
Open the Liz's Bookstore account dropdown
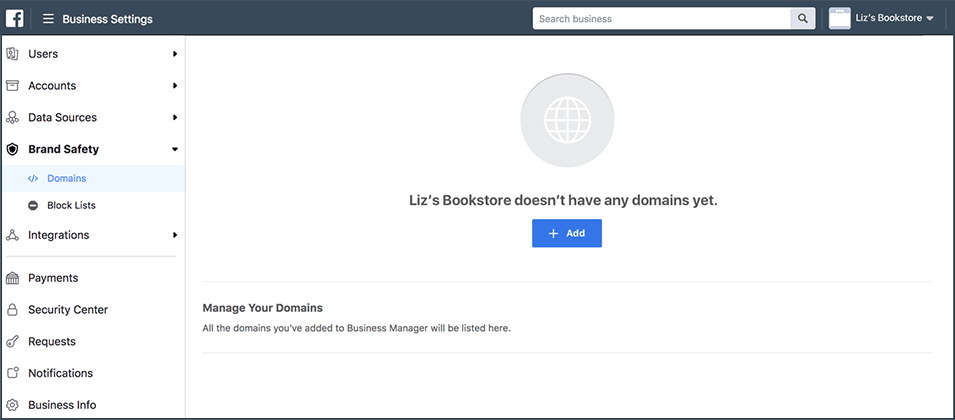tap(882, 18)
